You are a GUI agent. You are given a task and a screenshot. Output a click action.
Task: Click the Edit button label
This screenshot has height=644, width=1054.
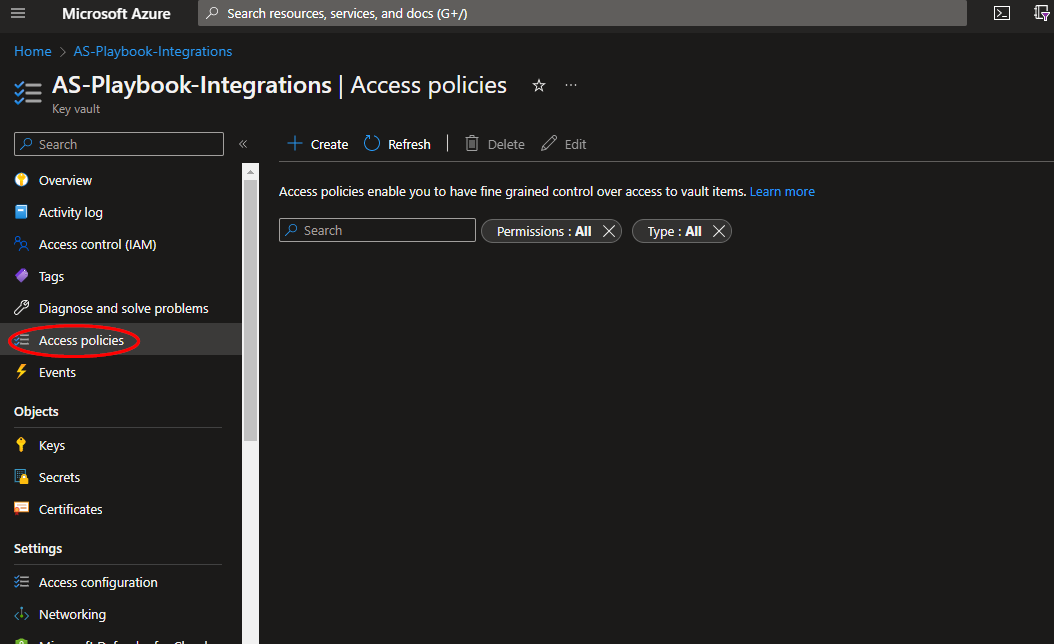(x=575, y=145)
